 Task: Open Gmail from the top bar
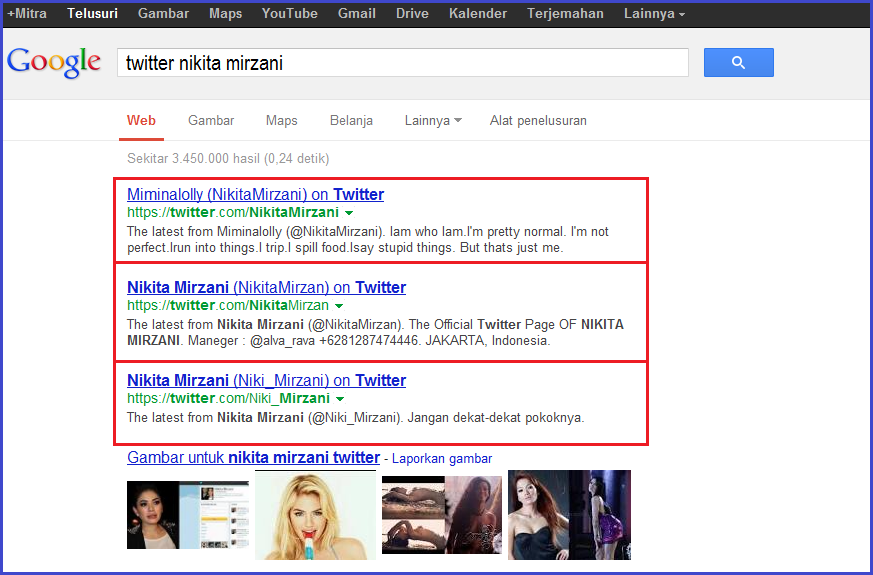point(356,13)
